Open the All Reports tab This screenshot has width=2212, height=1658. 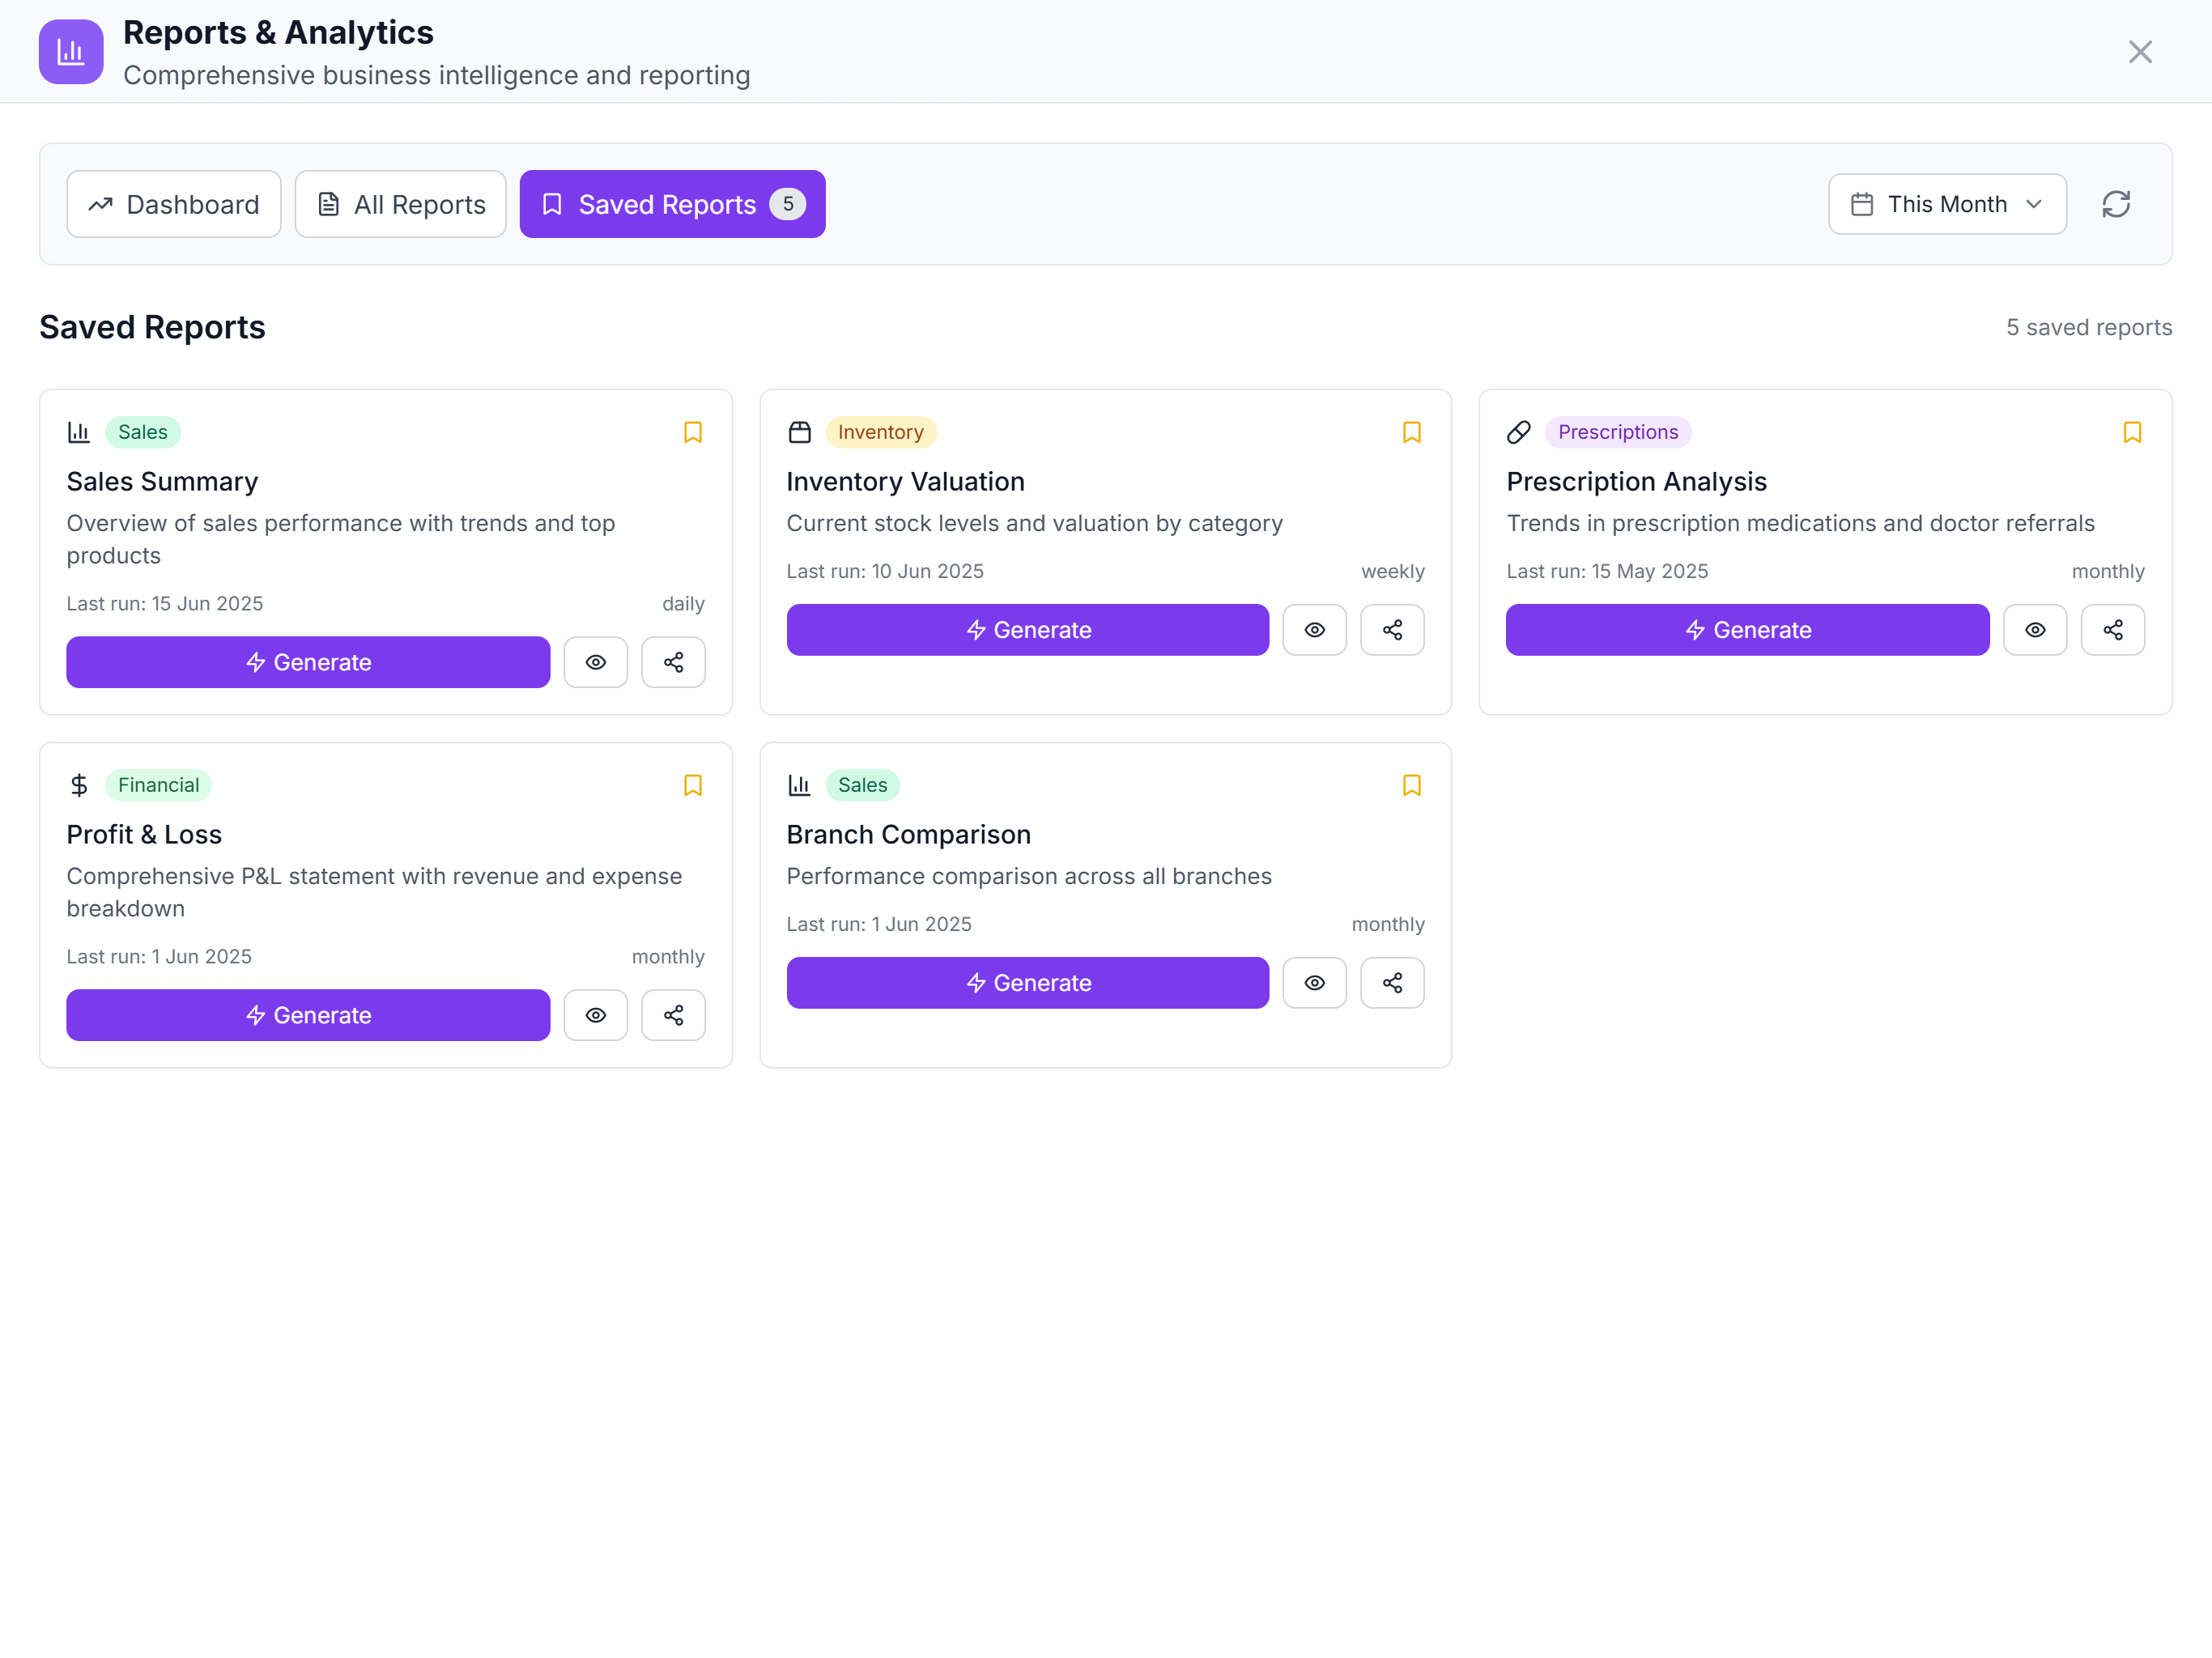tap(400, 204)
